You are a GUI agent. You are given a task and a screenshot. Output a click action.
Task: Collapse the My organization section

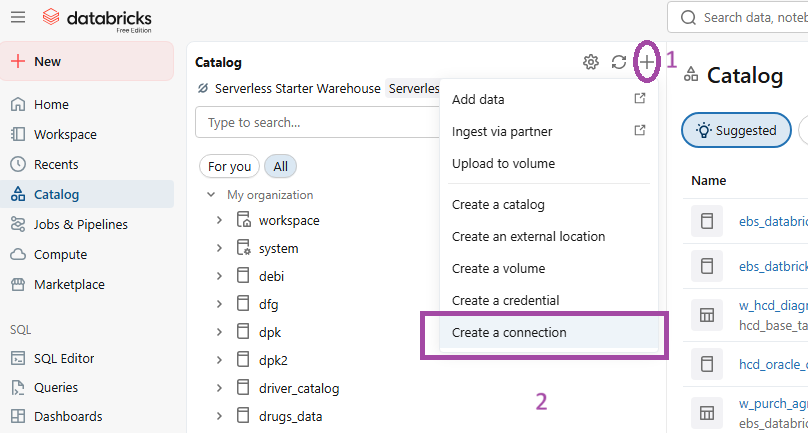coord(211,195)
